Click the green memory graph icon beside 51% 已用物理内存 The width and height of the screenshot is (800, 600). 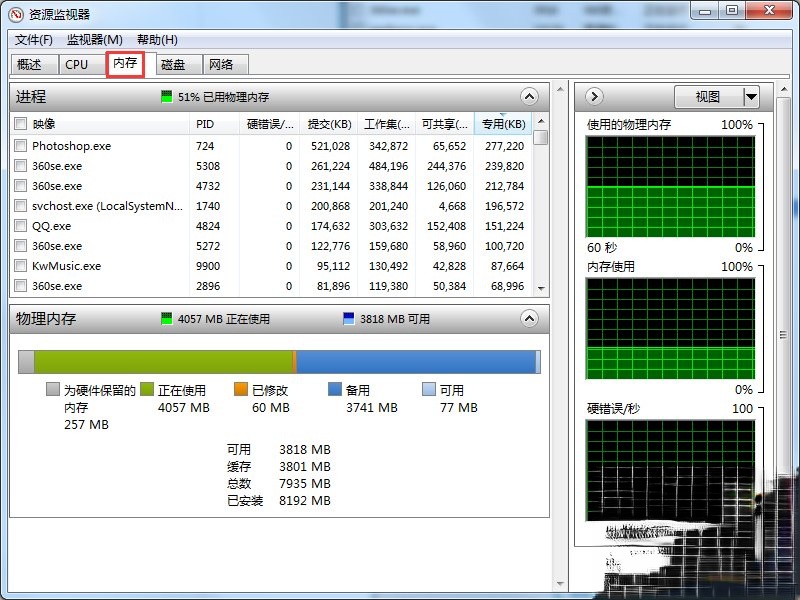tap(165, 97)
